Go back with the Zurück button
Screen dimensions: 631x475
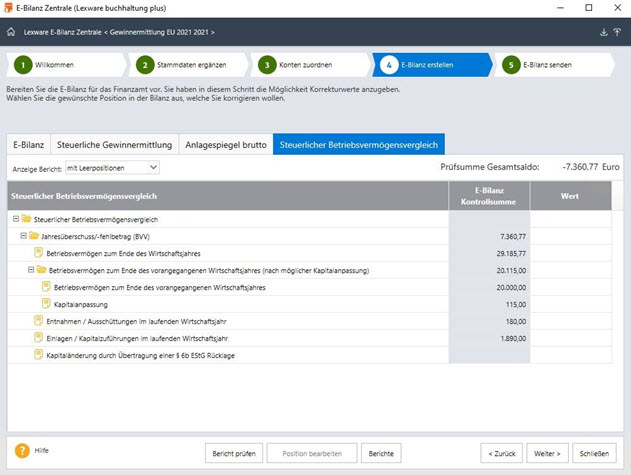tap(501, 454)
